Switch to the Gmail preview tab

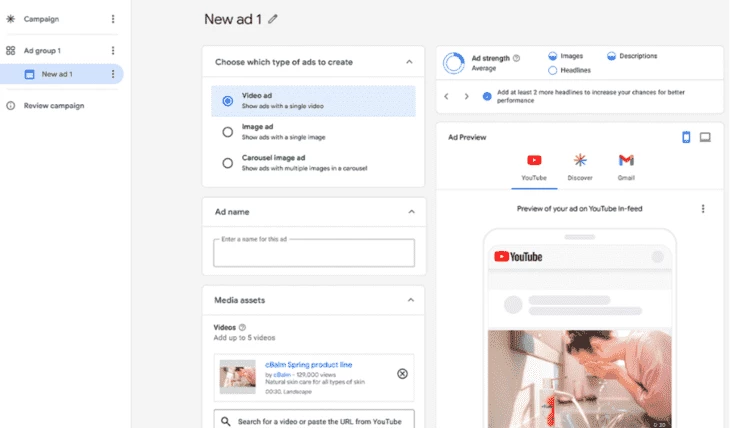pyautogui.click(x=626, y=168)
